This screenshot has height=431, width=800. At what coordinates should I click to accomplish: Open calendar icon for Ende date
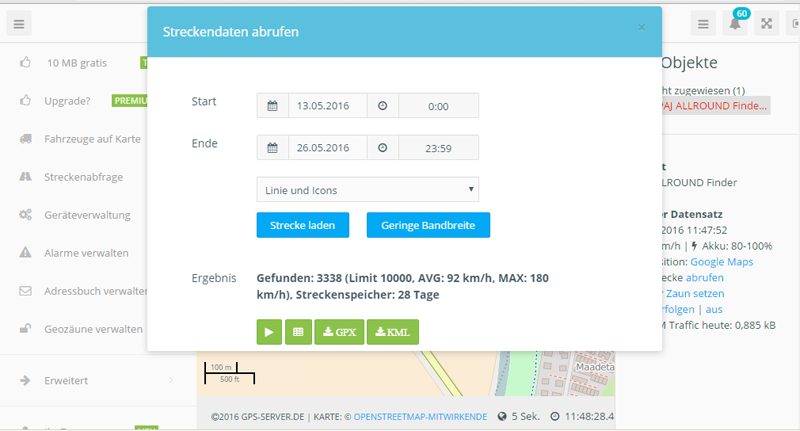pos(272,148)
